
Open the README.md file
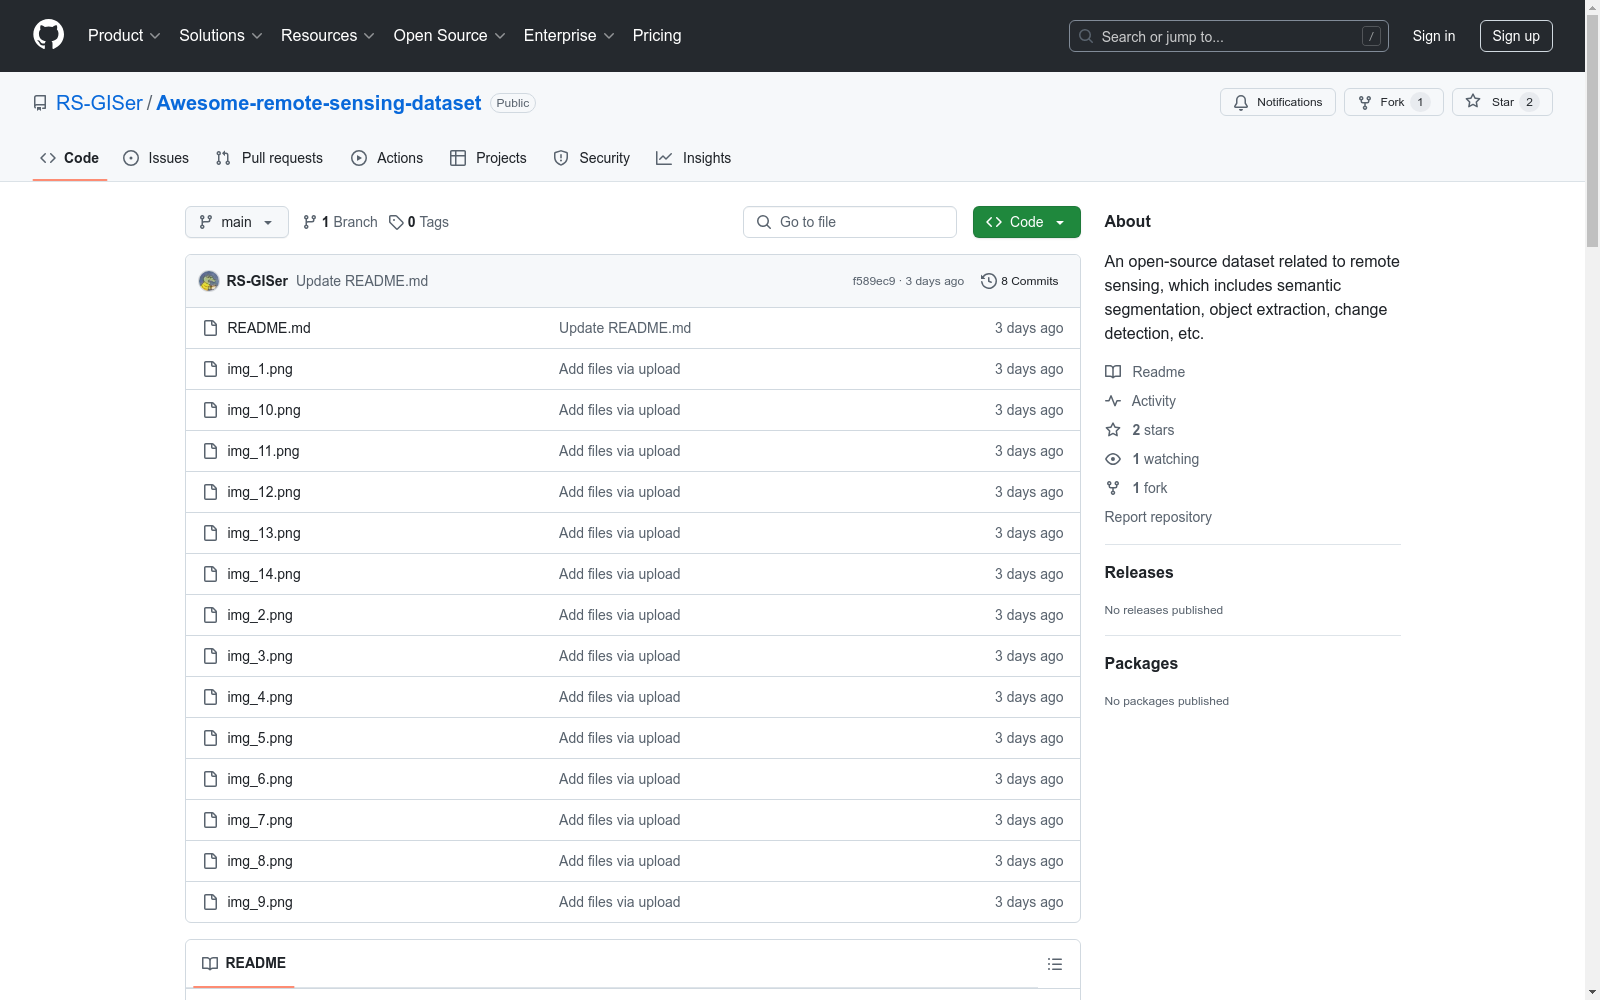(269, 328)
